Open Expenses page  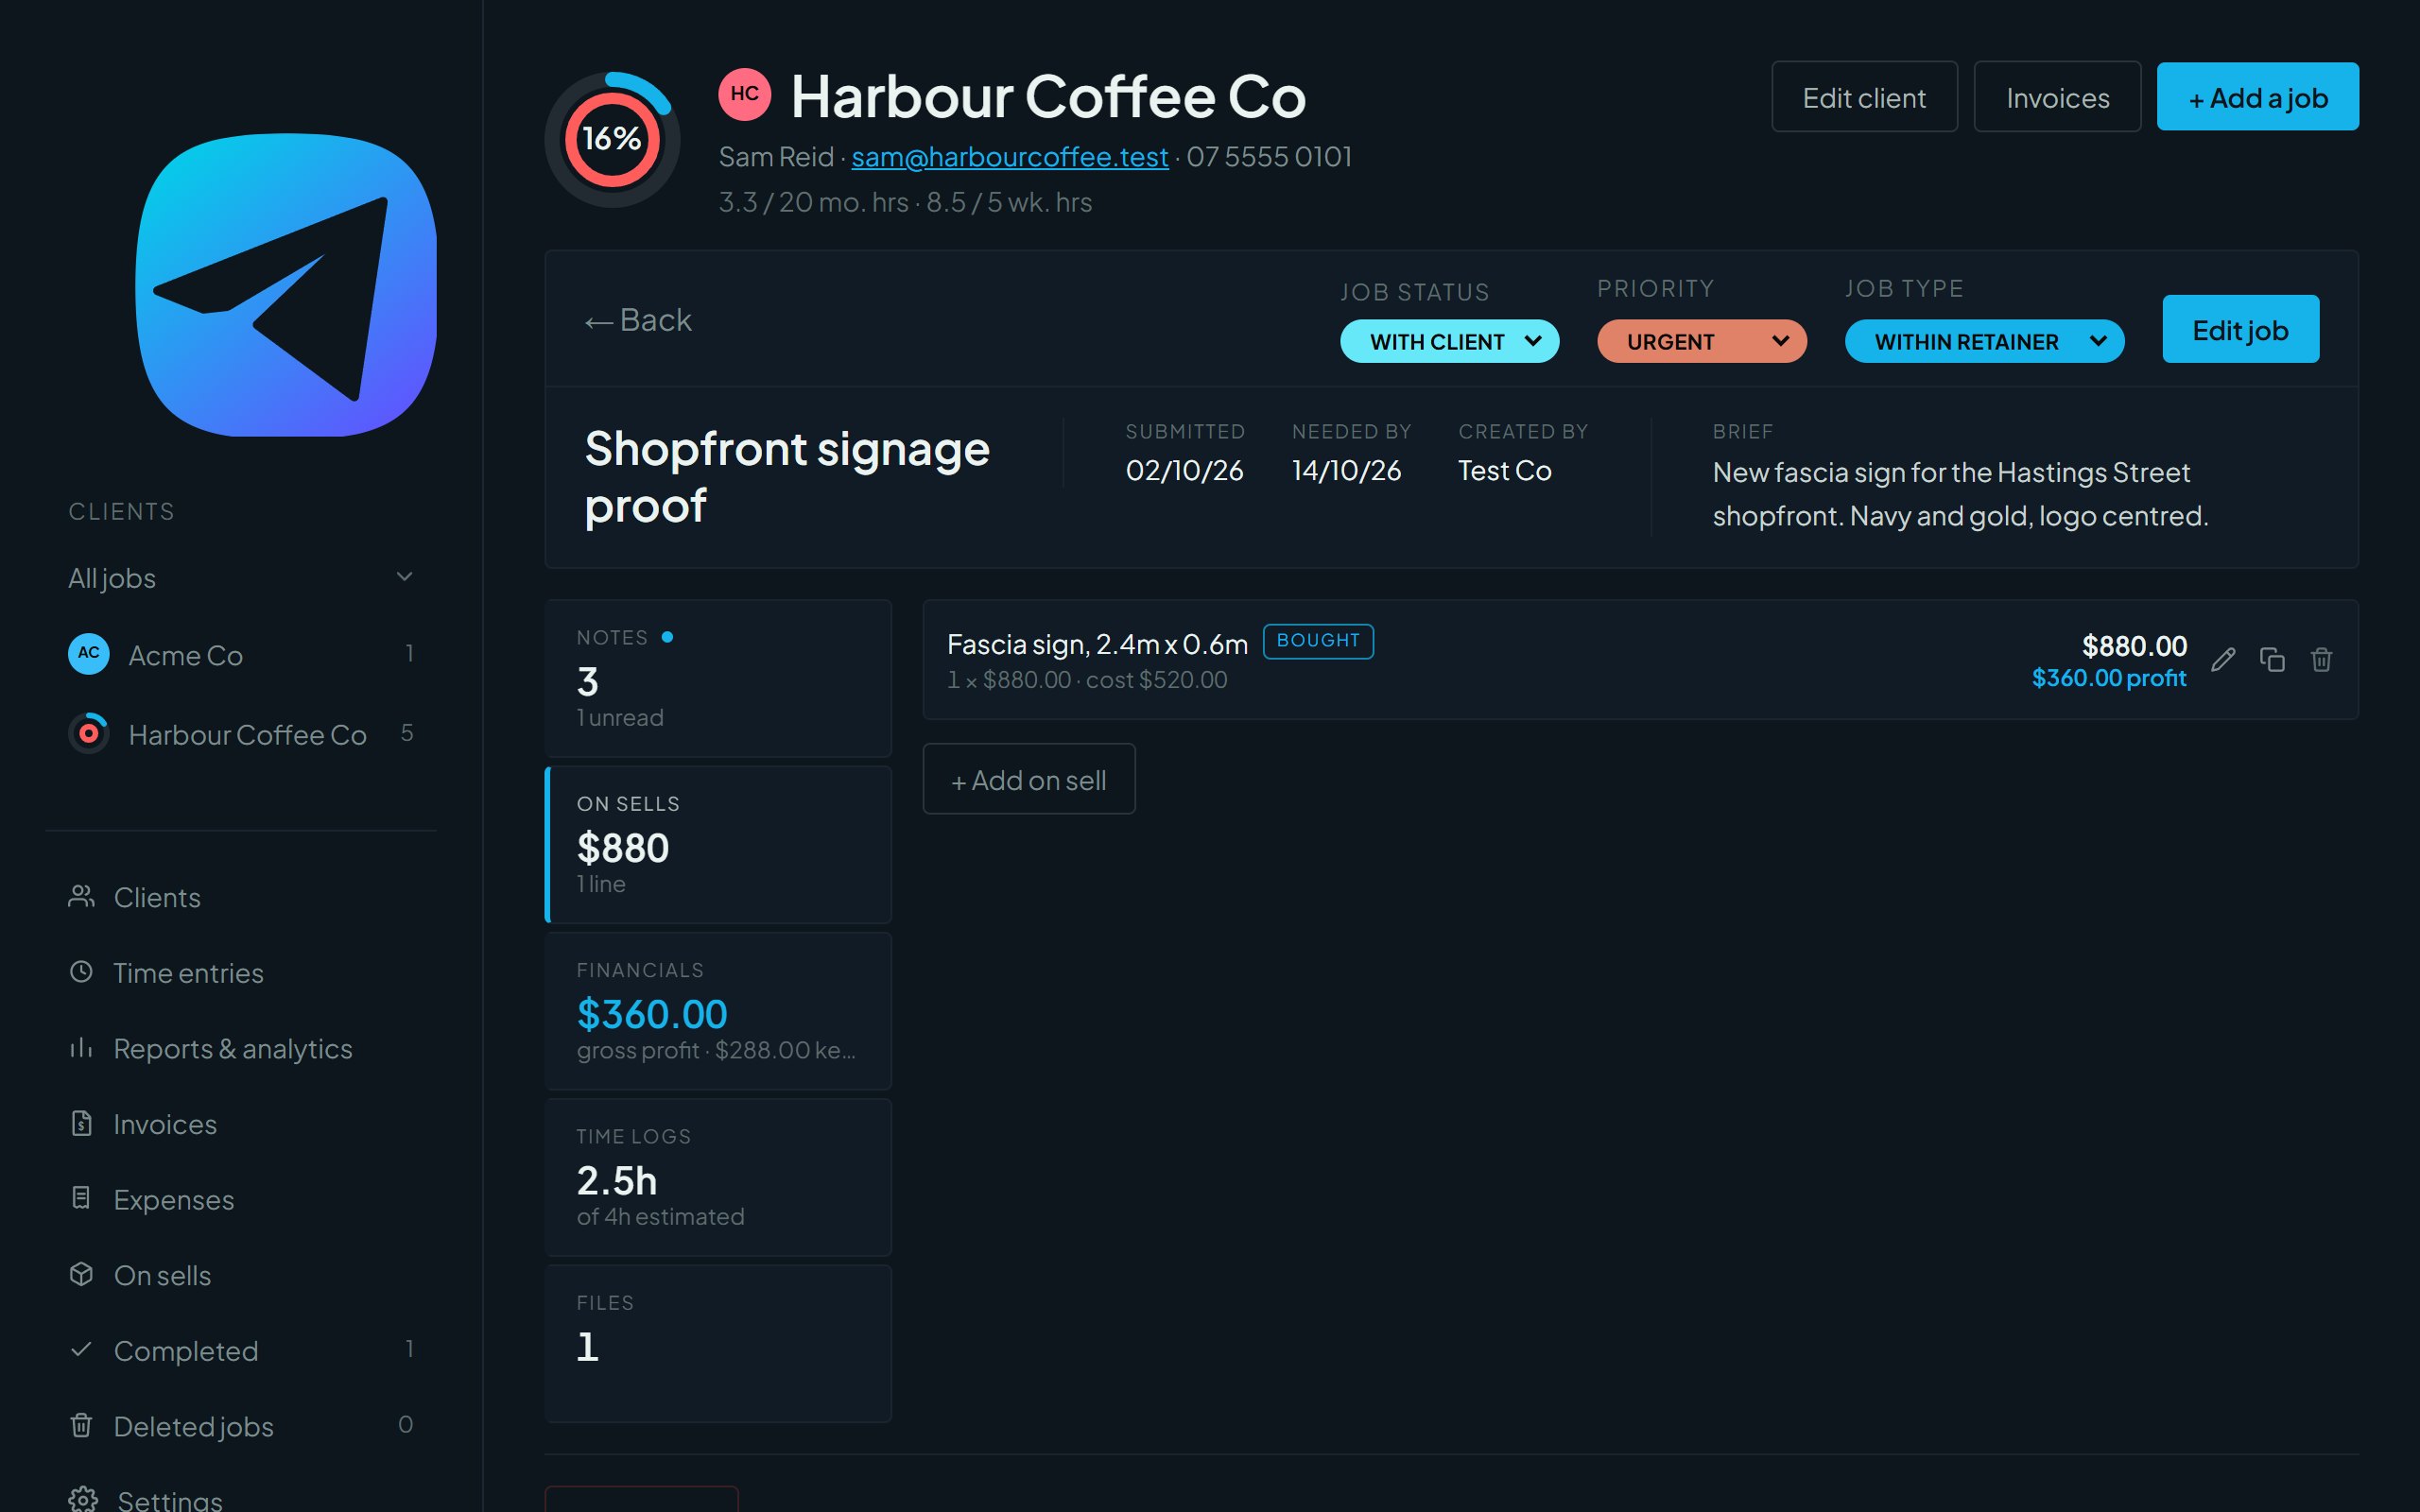click(240, 1199)
